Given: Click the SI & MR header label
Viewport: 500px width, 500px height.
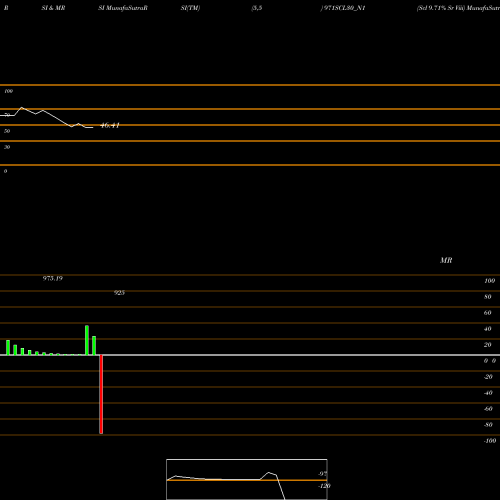Looking at the screenshot, I should click(x=53, y=8).
